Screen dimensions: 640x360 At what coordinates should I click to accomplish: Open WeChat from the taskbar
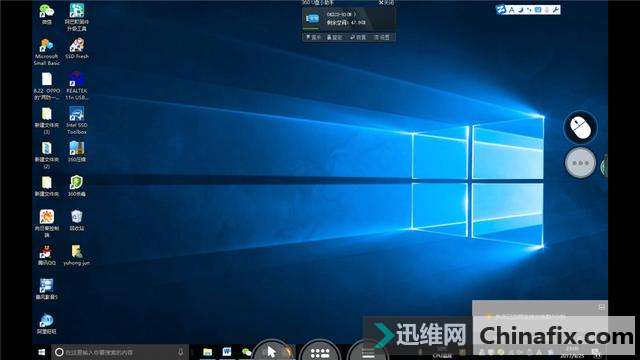(x=246, y=352)
